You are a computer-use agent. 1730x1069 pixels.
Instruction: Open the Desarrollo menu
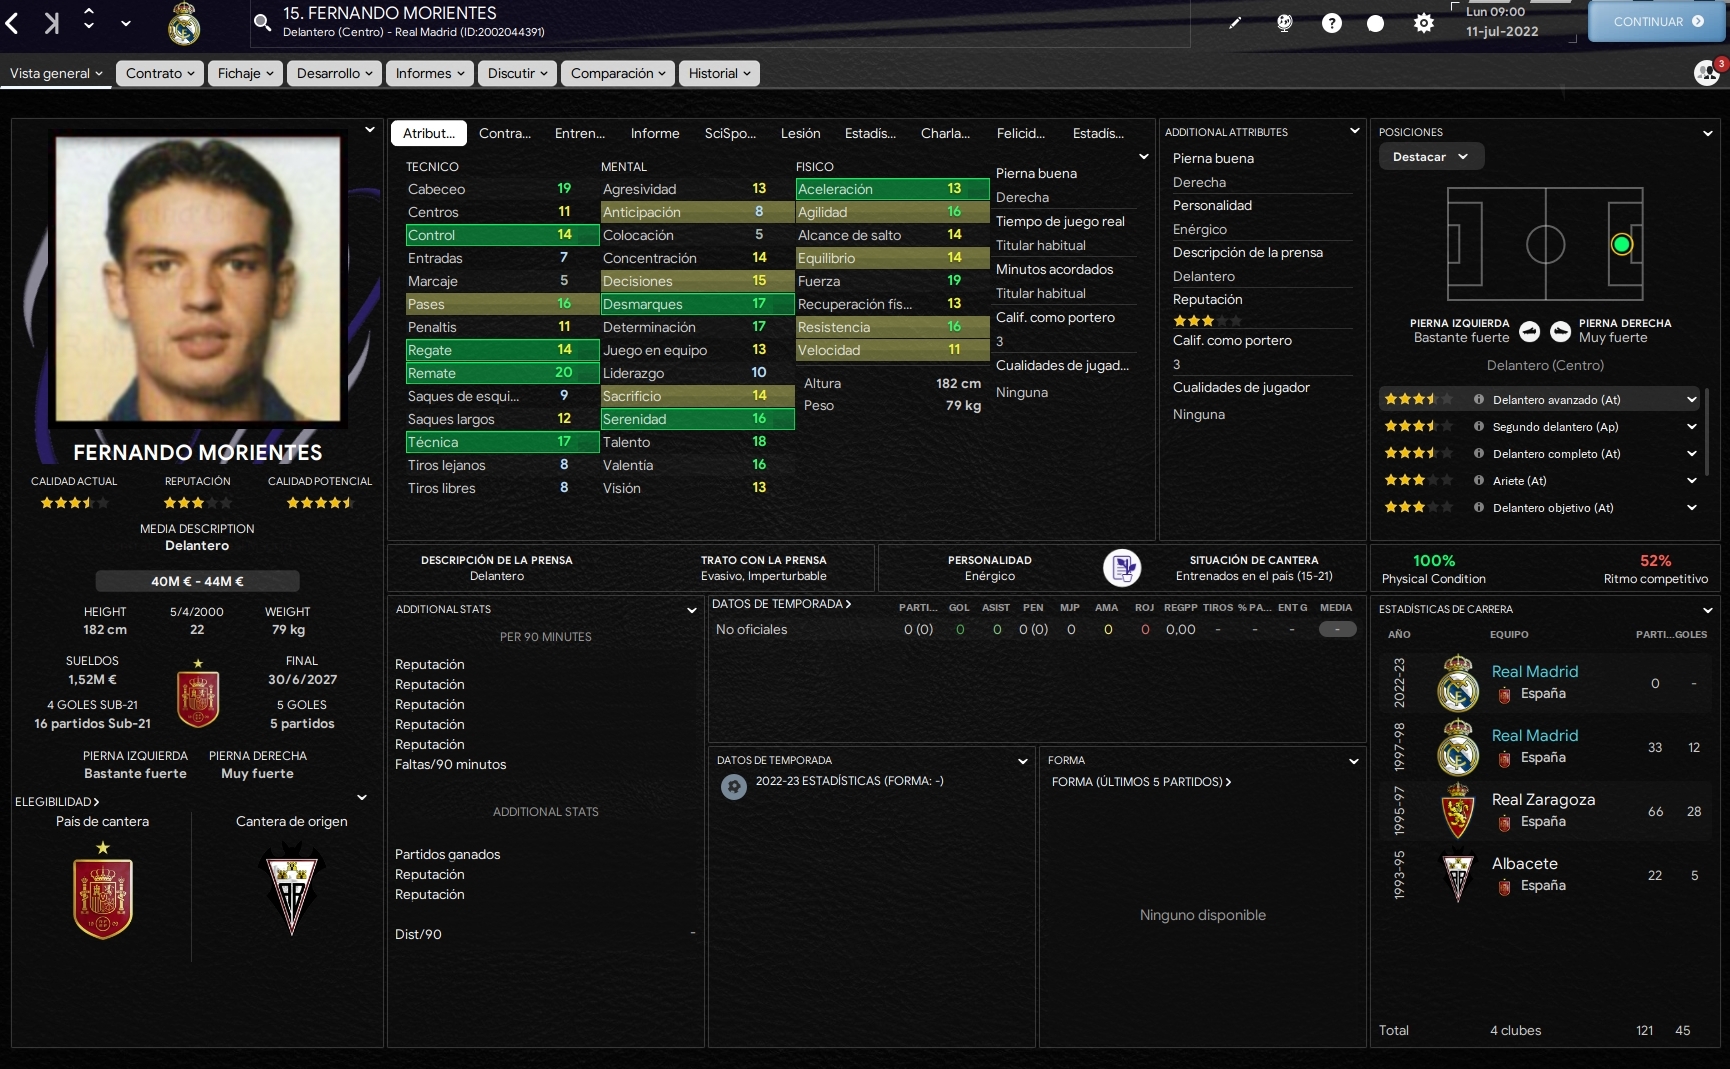335,74
